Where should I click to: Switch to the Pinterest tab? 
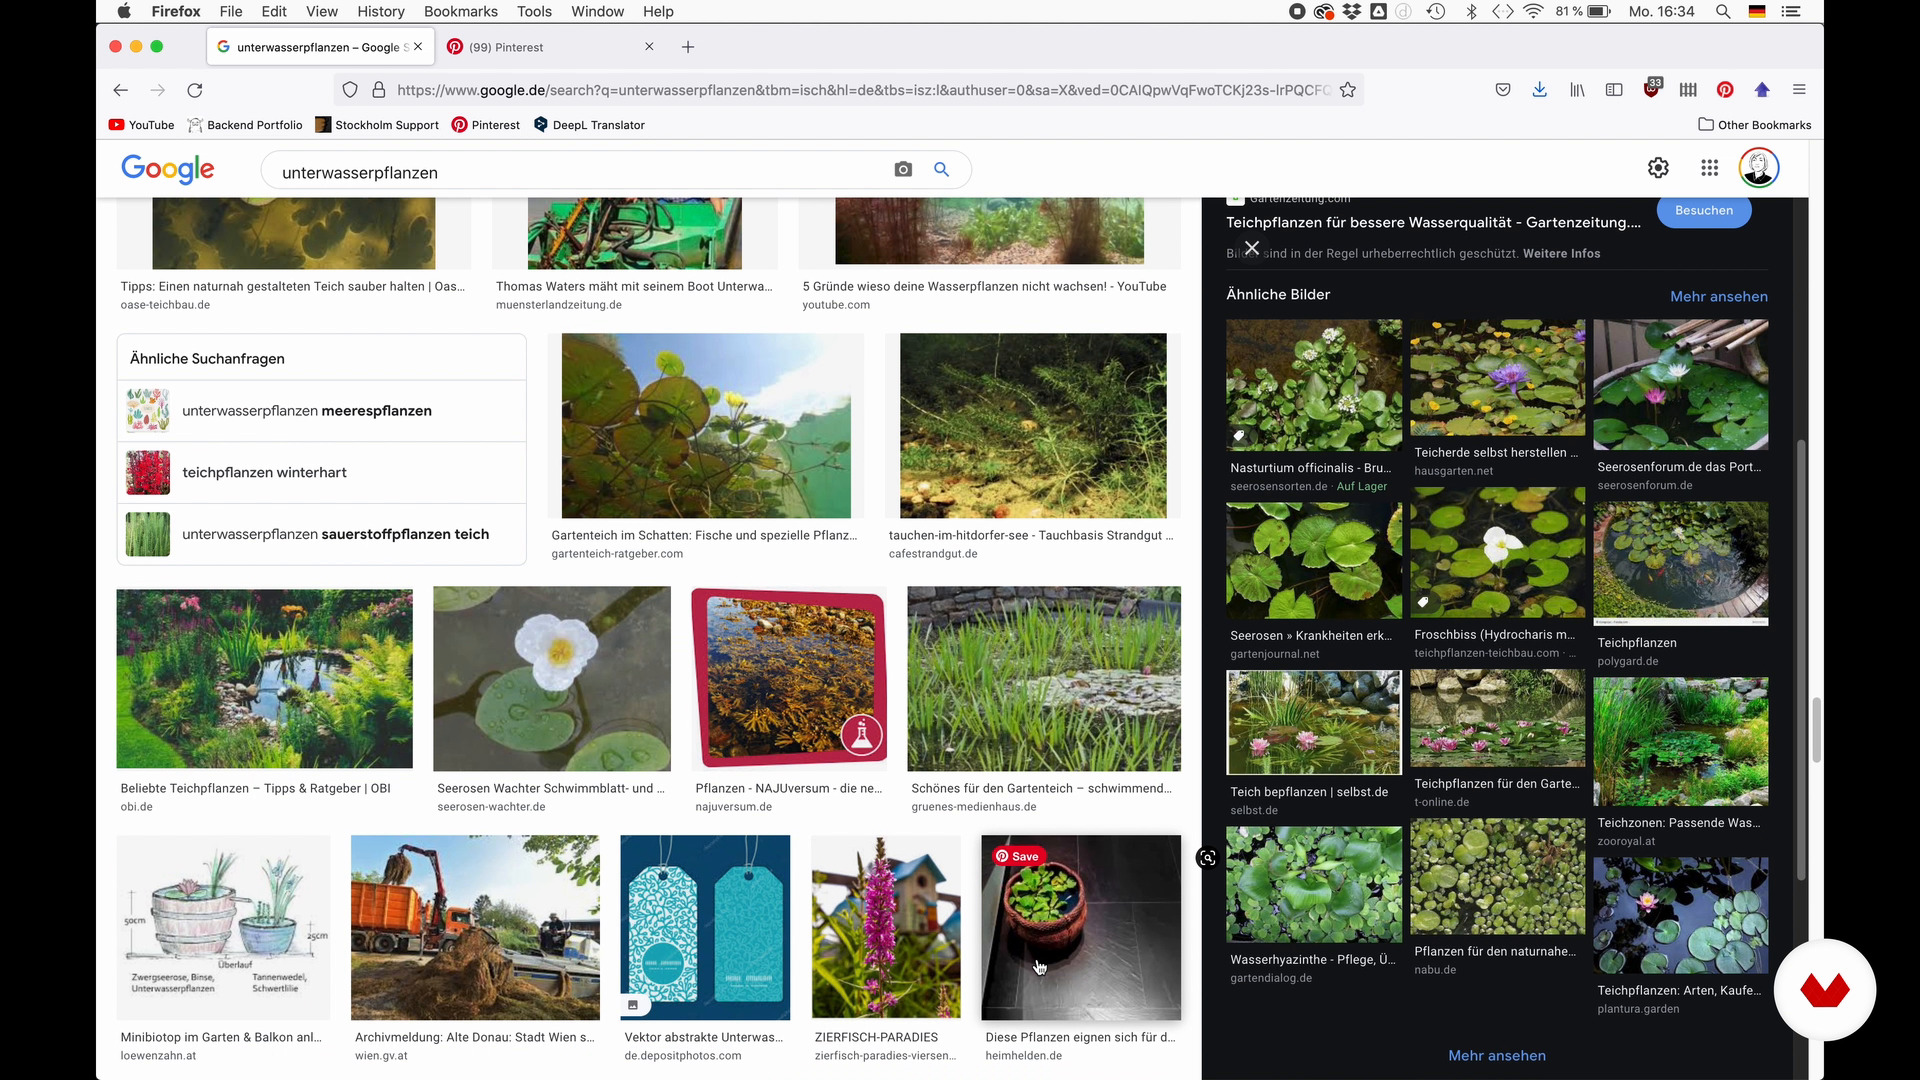(x=550, y=47)
